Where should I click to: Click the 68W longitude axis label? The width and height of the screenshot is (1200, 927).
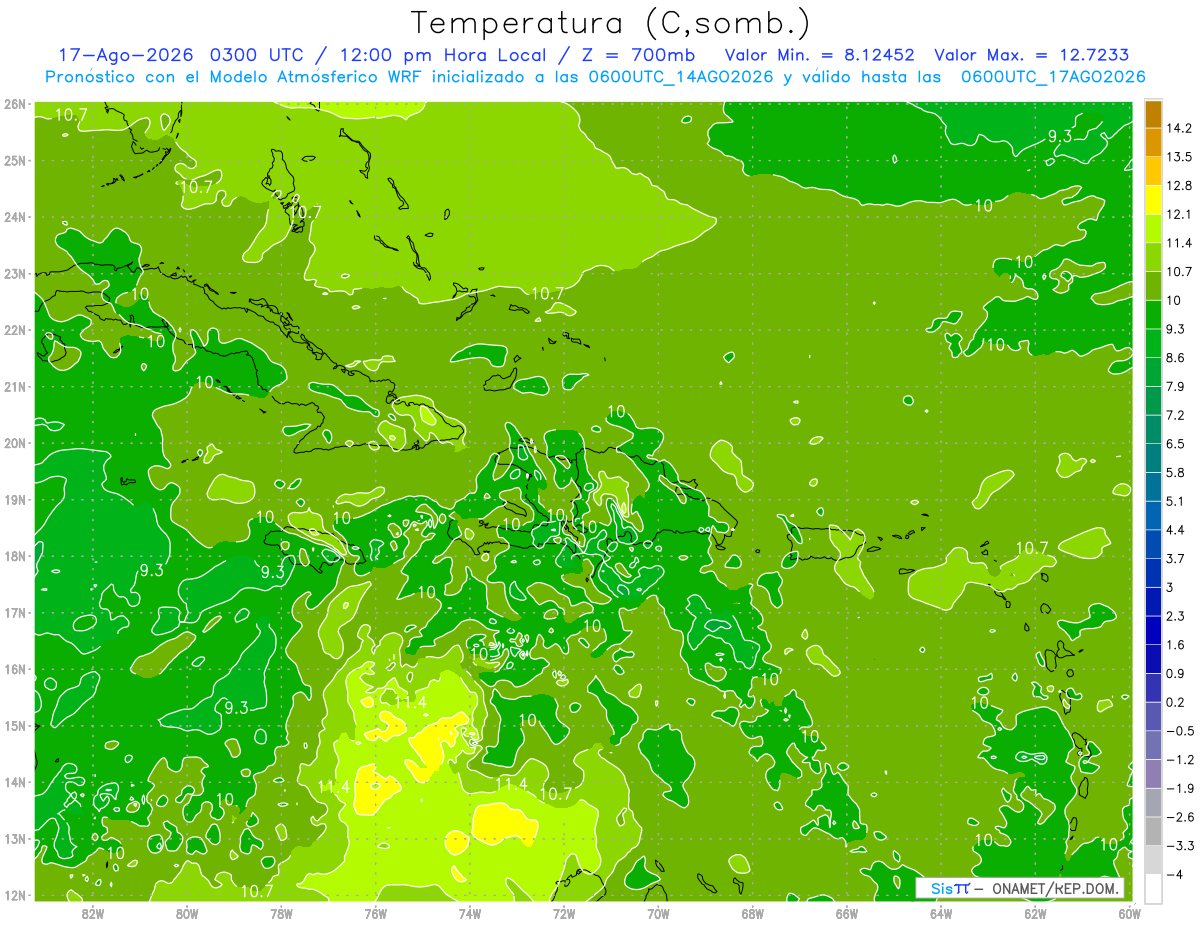click(x=752, y=913)
